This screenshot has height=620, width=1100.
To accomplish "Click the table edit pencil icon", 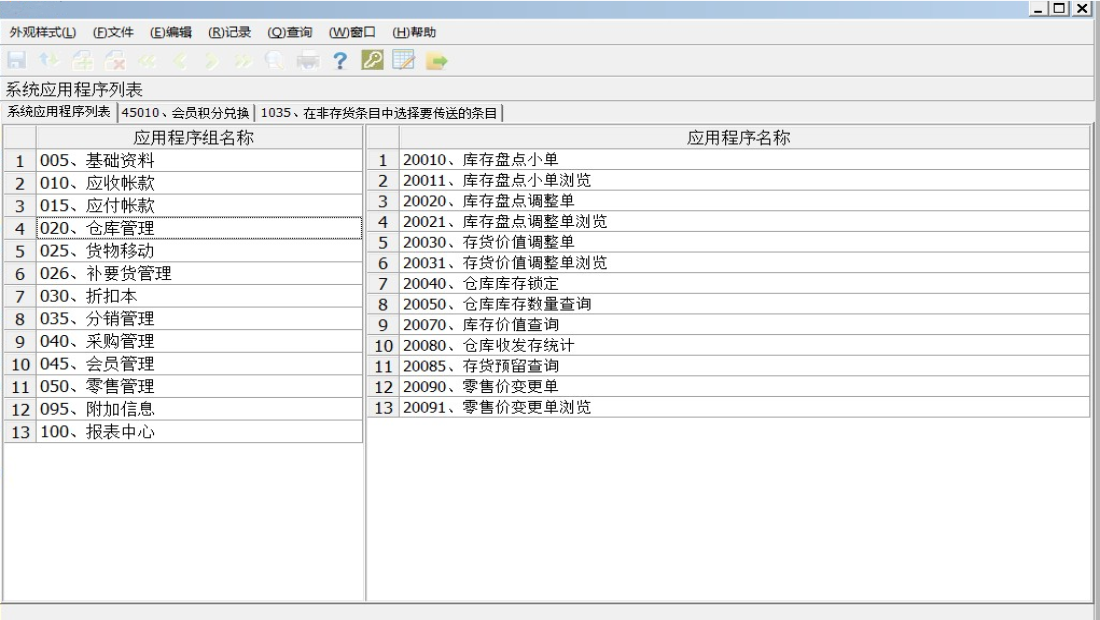I will pyautogui.click(x=403, y=60).
